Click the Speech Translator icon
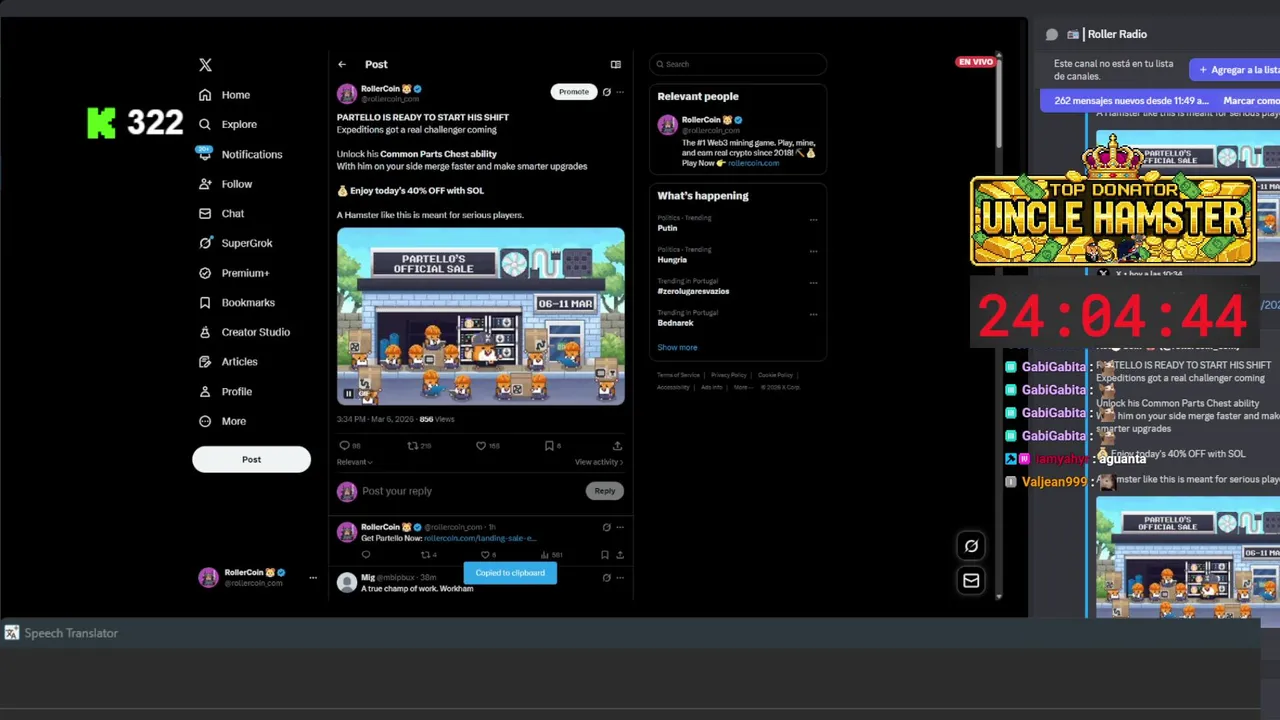The width and height of the screenshot is (1280, 720). tap(12, 633)
